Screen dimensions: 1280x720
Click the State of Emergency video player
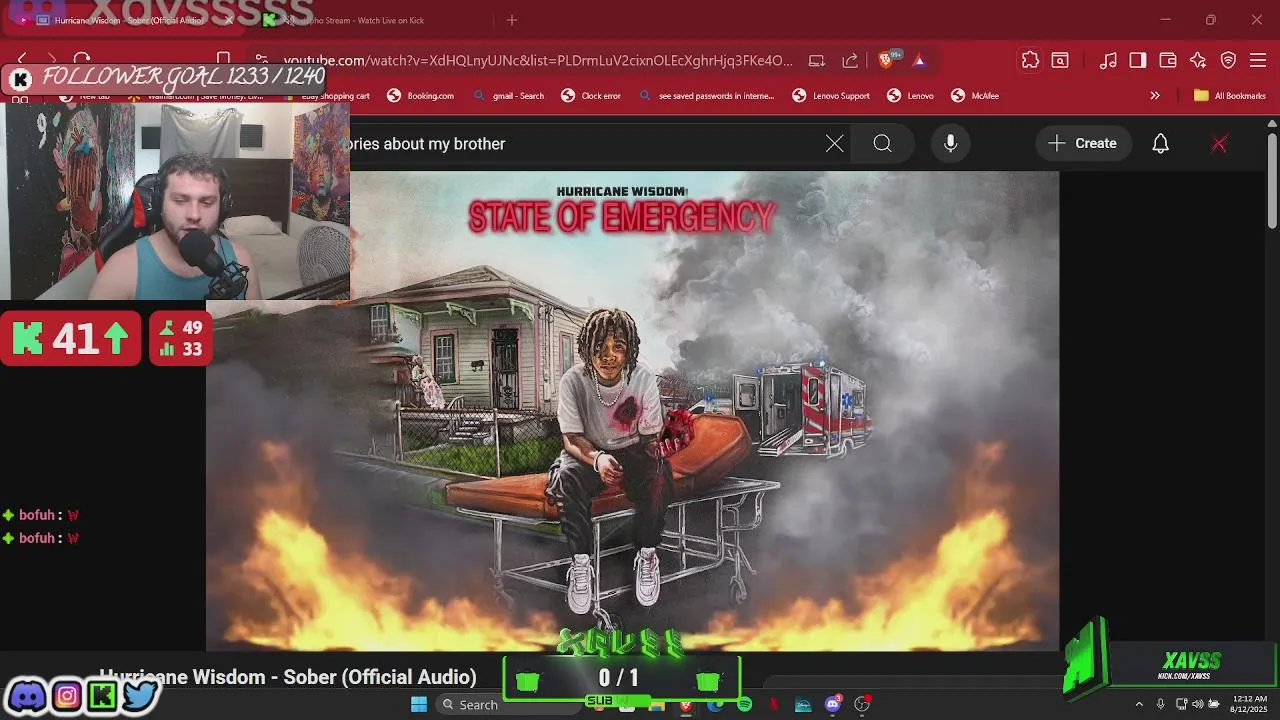tap(632, 411)
